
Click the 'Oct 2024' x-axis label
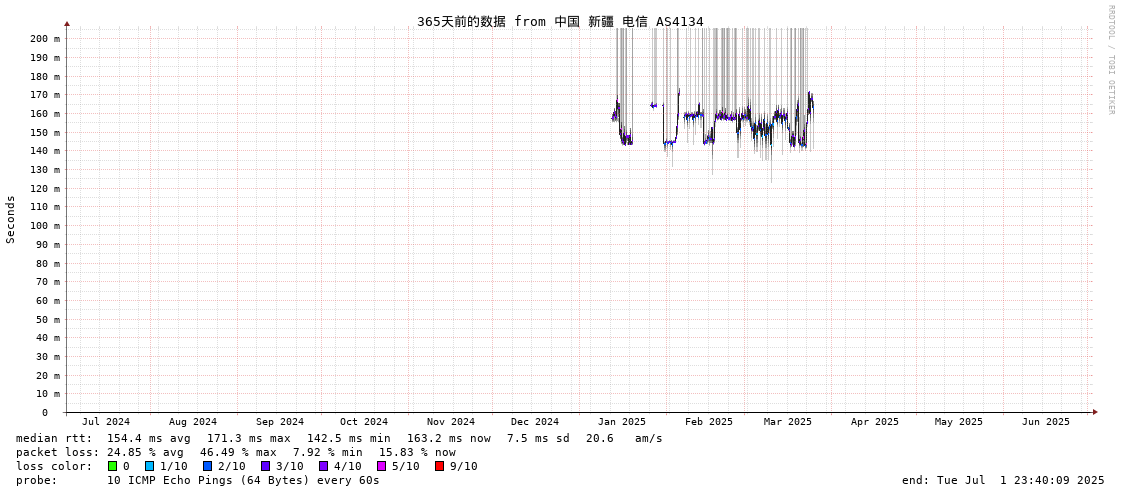pyautogui.click(x=364, y=422)
